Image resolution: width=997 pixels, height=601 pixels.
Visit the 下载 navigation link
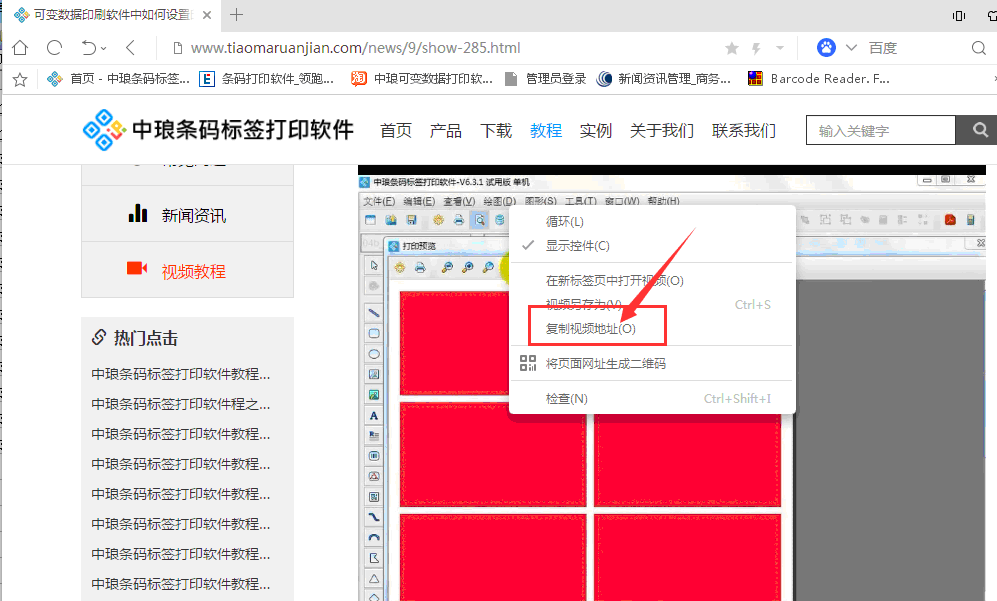coord(496,130)
